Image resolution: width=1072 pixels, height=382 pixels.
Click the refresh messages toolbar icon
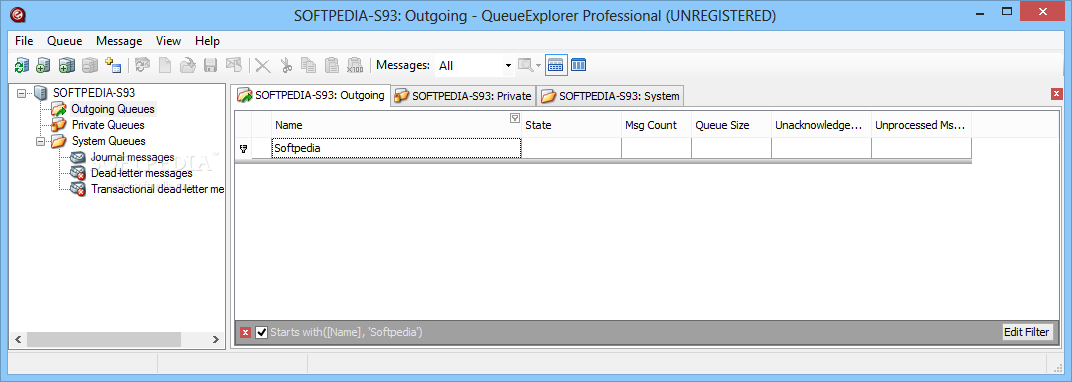click(142, 66)
